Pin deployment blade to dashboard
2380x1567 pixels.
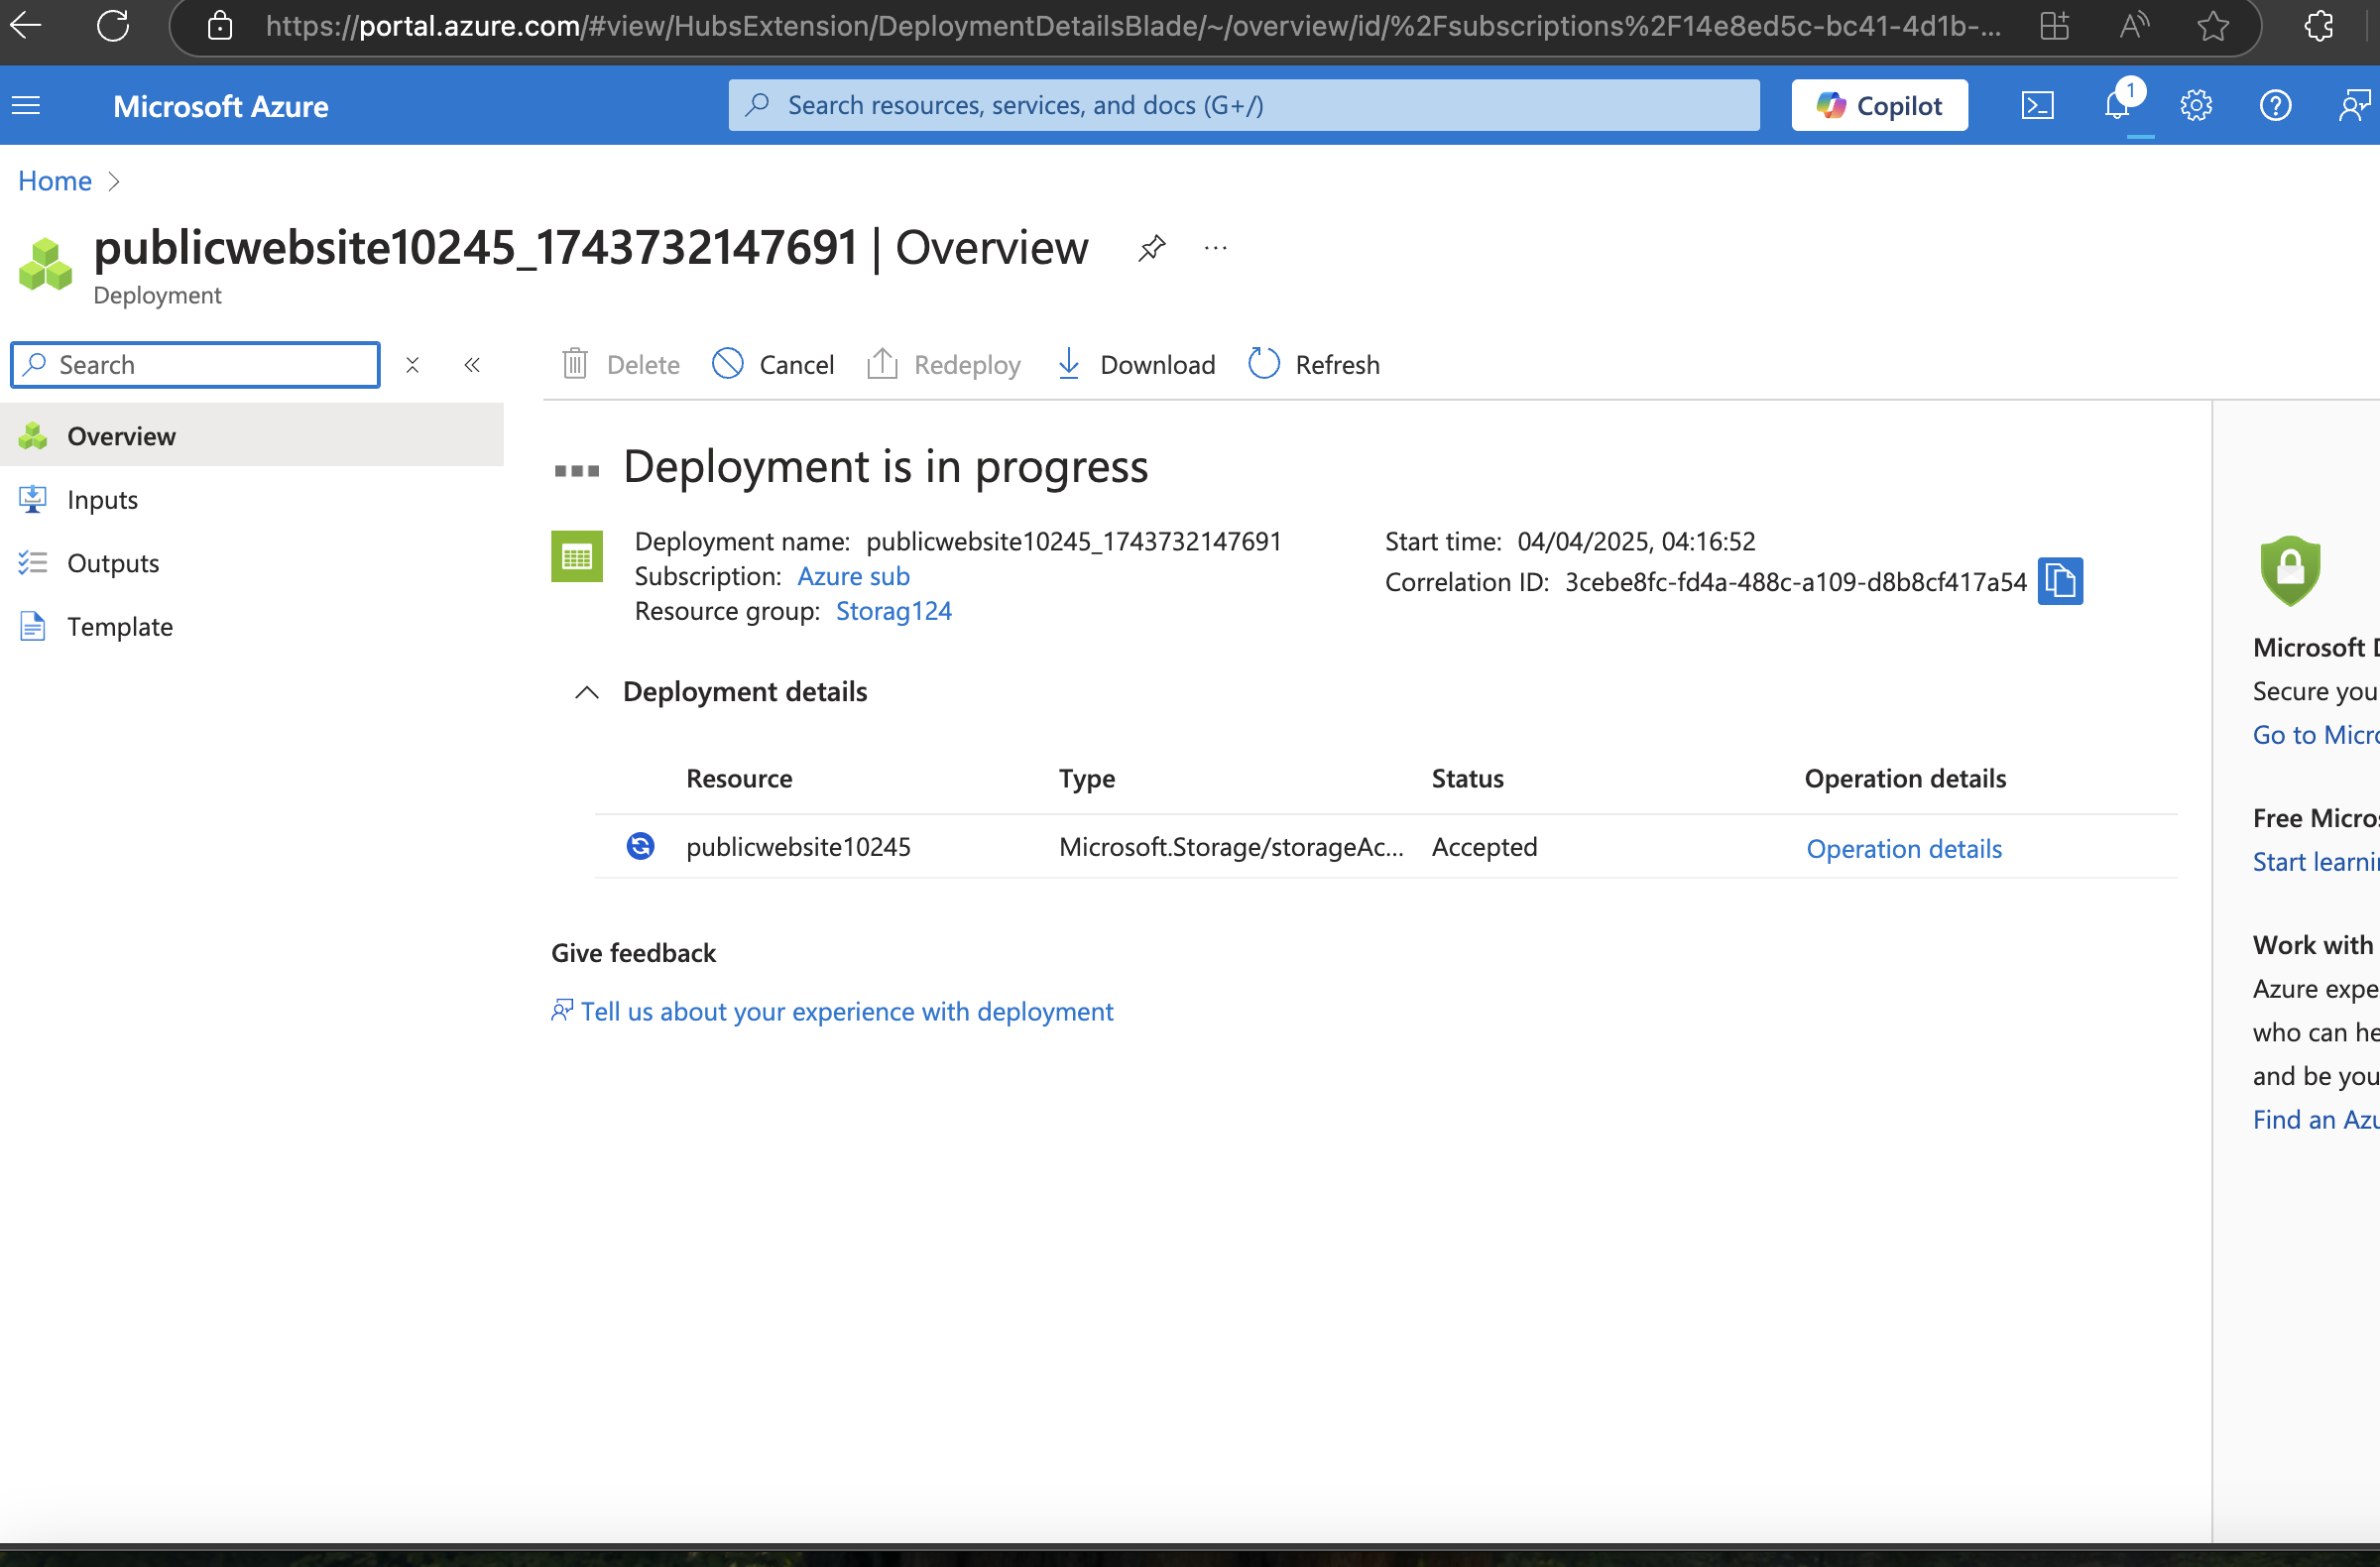[1152, 247]
